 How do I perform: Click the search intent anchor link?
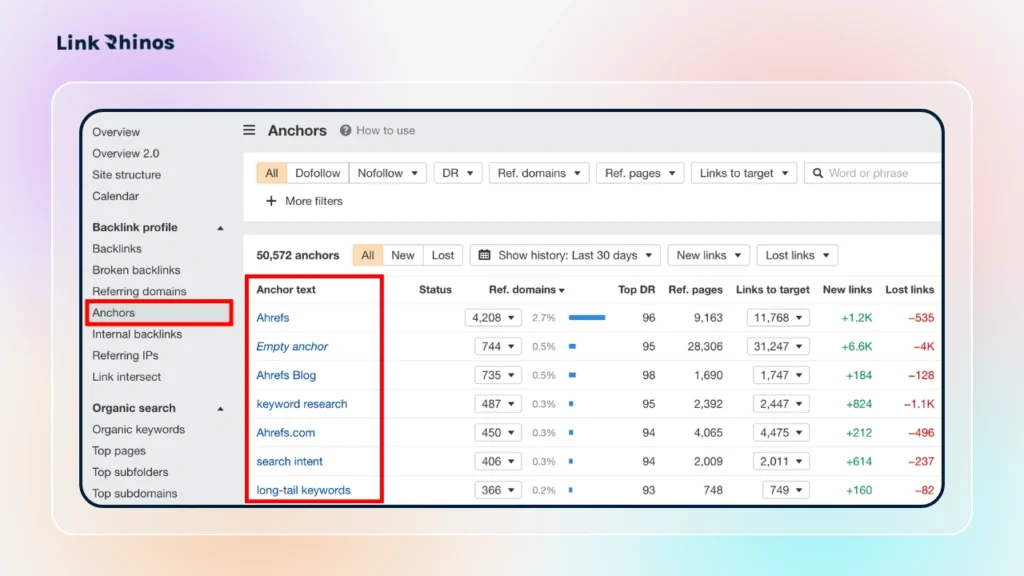point(289,462)
